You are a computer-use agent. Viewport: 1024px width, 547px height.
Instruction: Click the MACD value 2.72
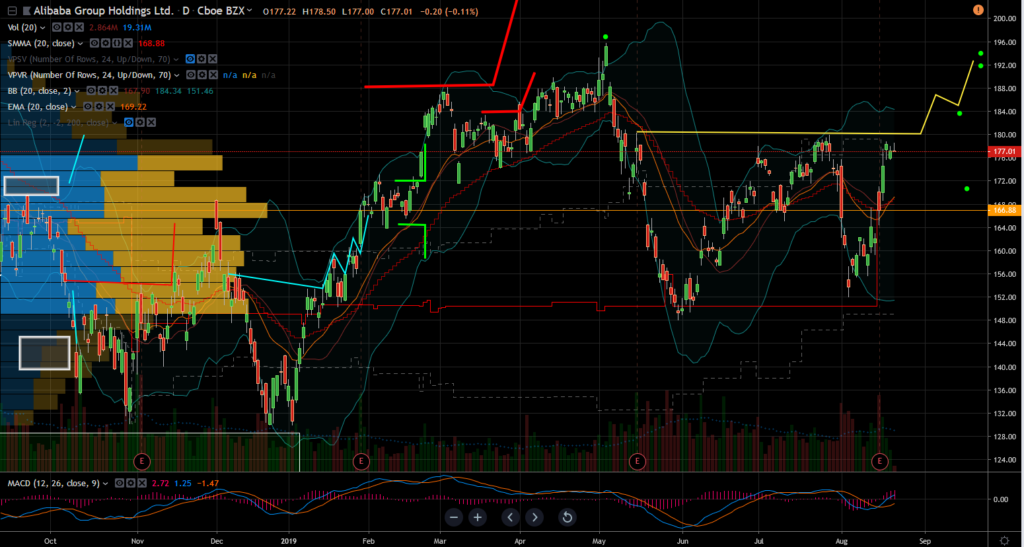coord(160,483)
